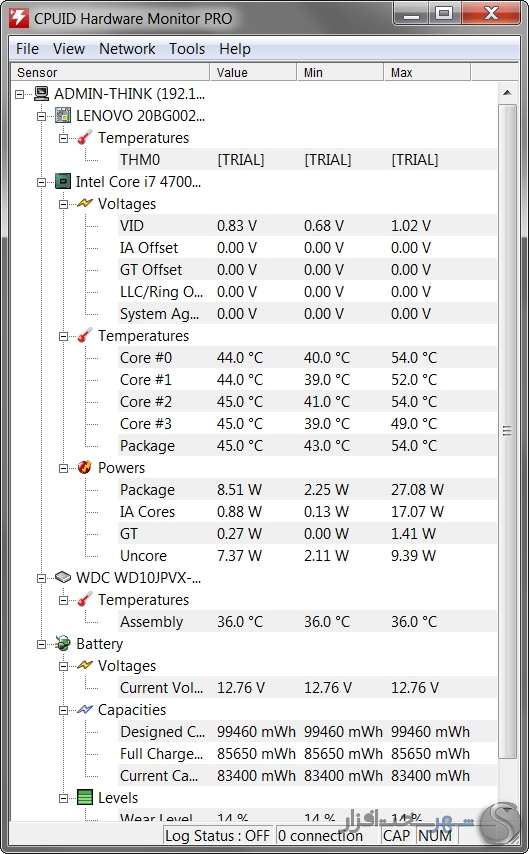Collapse the Battery Voltages group

64,666
